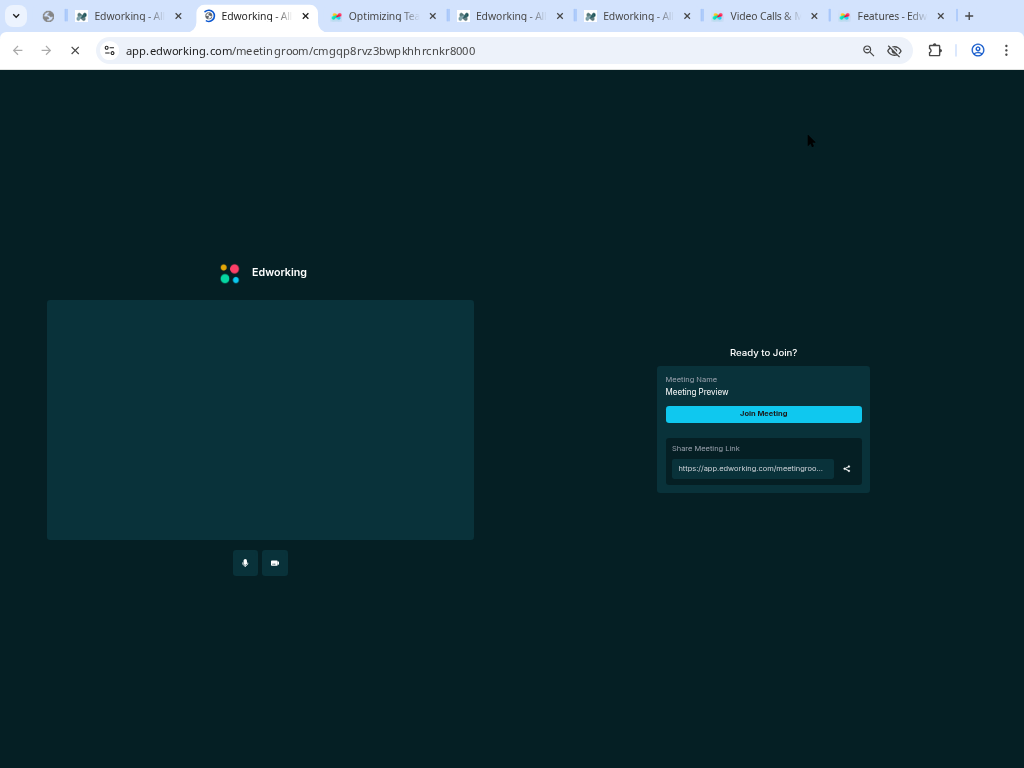Click the zoom magnifier icon in address bar
This screenshot has height=768, width=1024.
(x=868, y=51)
